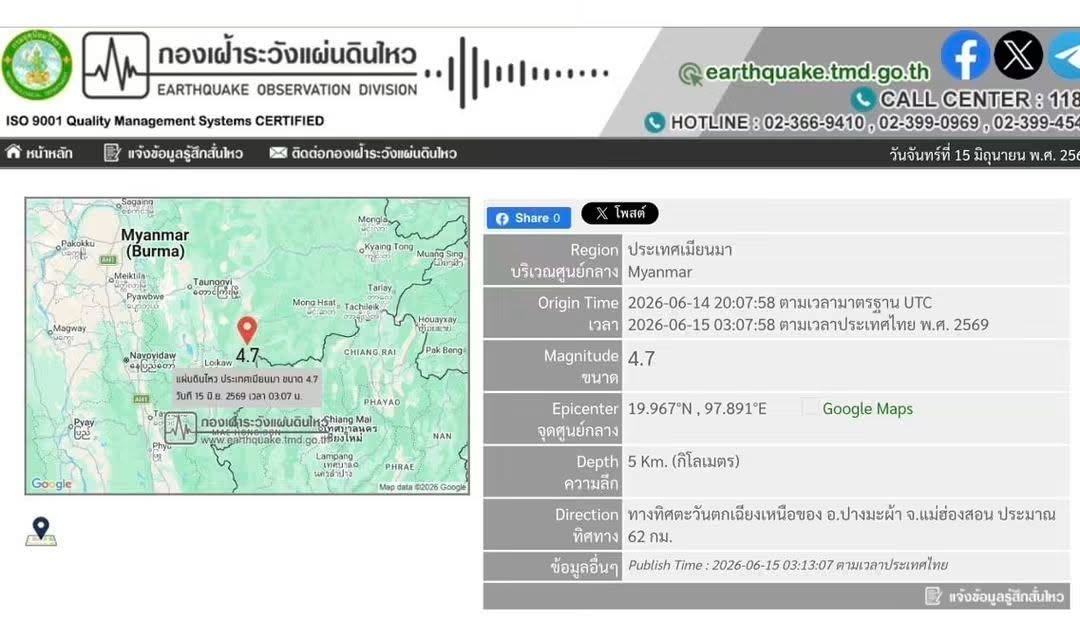Open the Telegram icon in header
1080x620 pixels.
coord(1064,55)
